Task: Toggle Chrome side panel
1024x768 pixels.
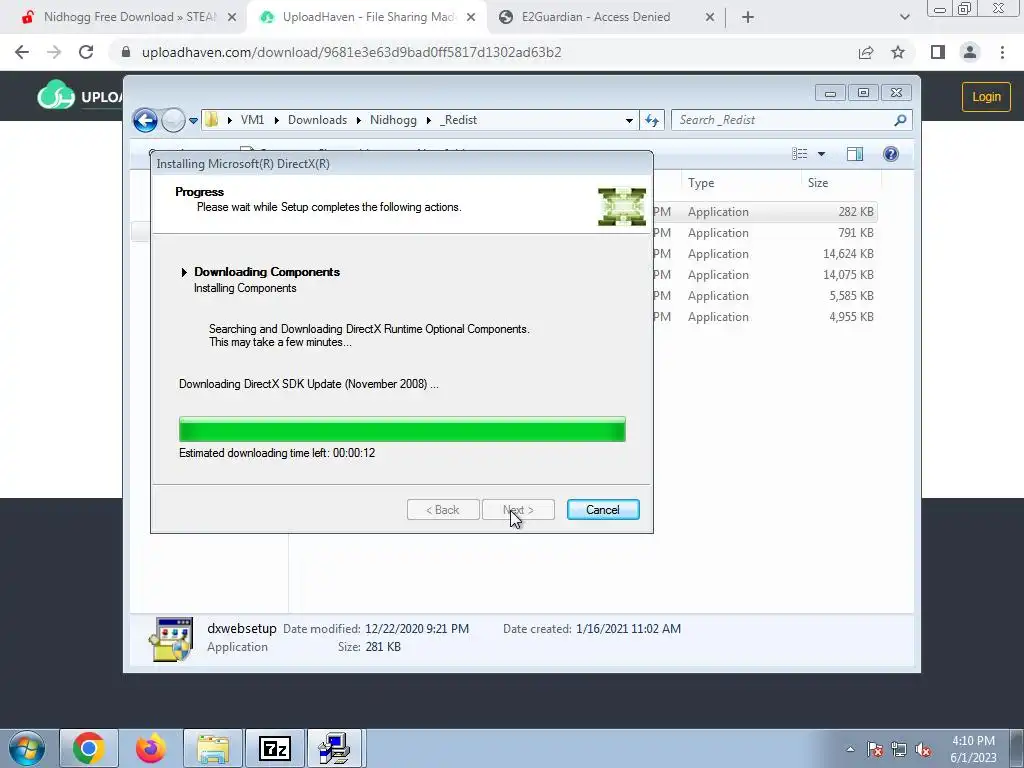Action: coord(938,52)
